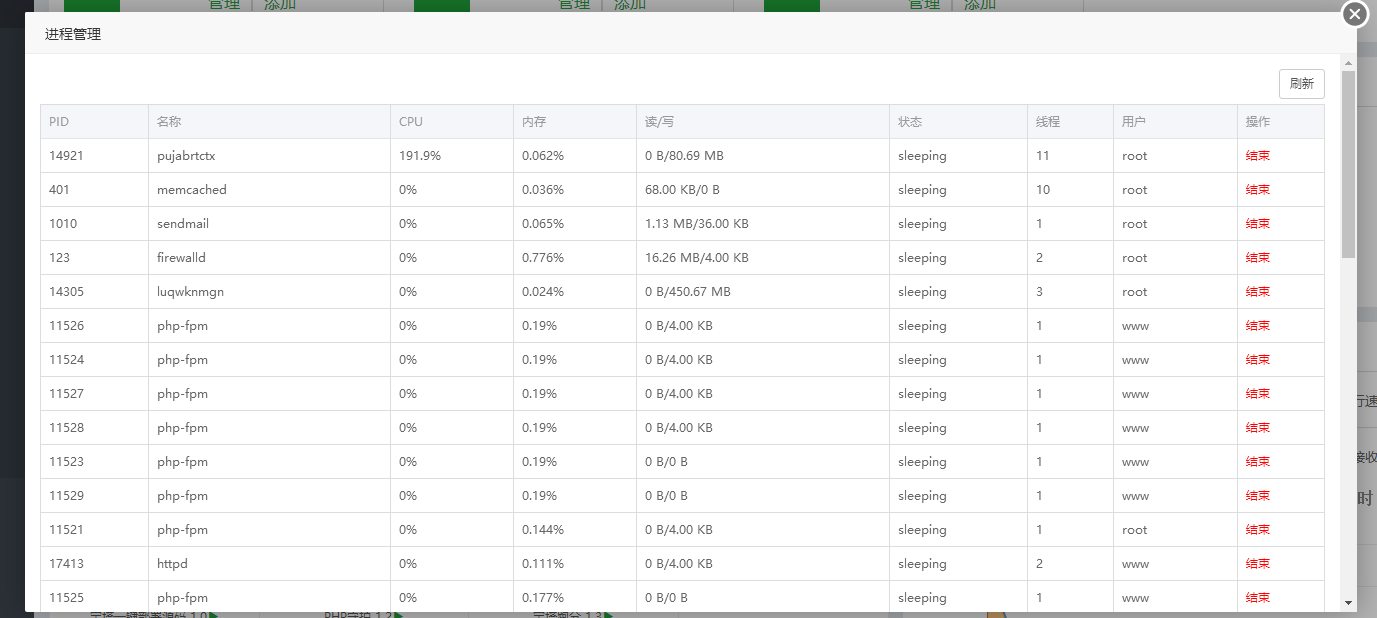
Task: Click the httpd process name
Action: pyautogui.click(x=172, y=564)
